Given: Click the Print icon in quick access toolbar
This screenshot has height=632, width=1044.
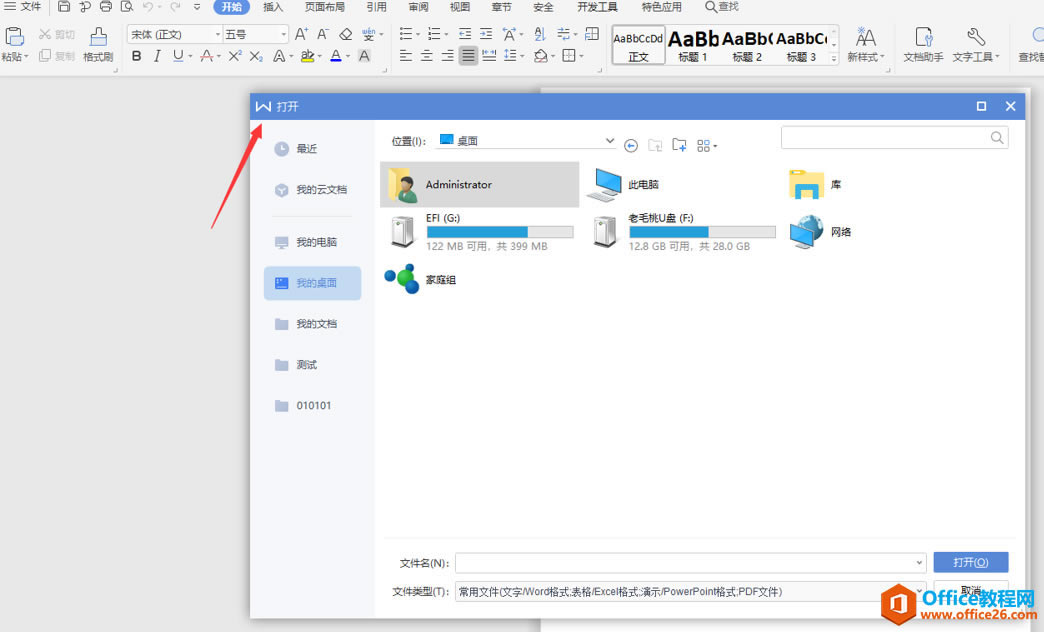Looking at the screenshot, I should coord(105,7).
